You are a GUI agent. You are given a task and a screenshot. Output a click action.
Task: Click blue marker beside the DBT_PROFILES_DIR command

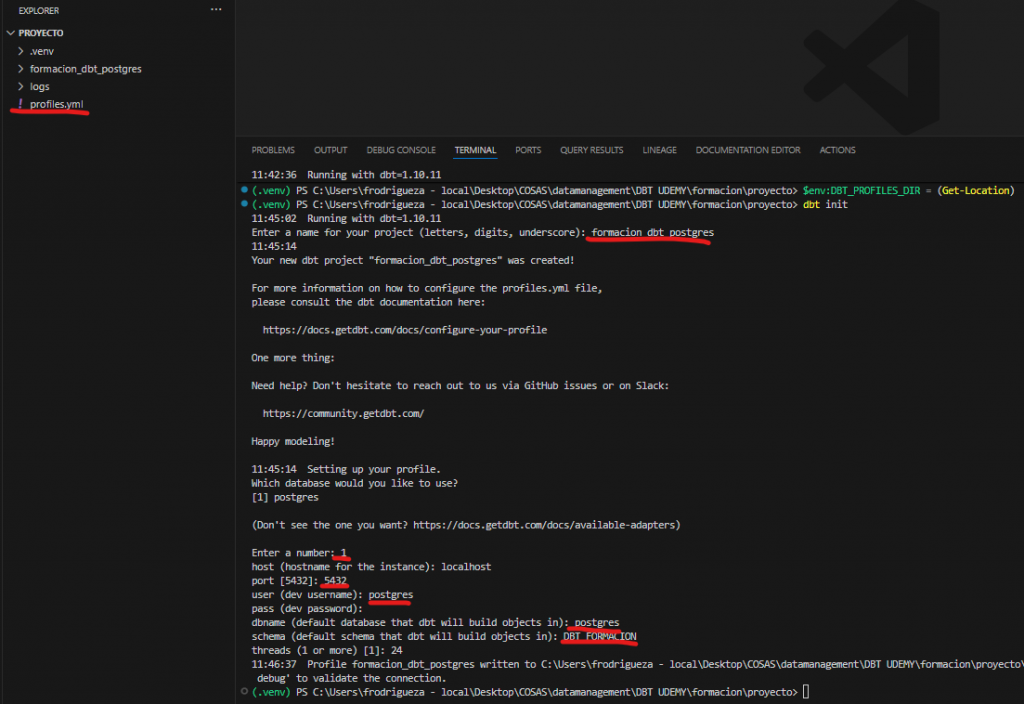tap(244, 190)
